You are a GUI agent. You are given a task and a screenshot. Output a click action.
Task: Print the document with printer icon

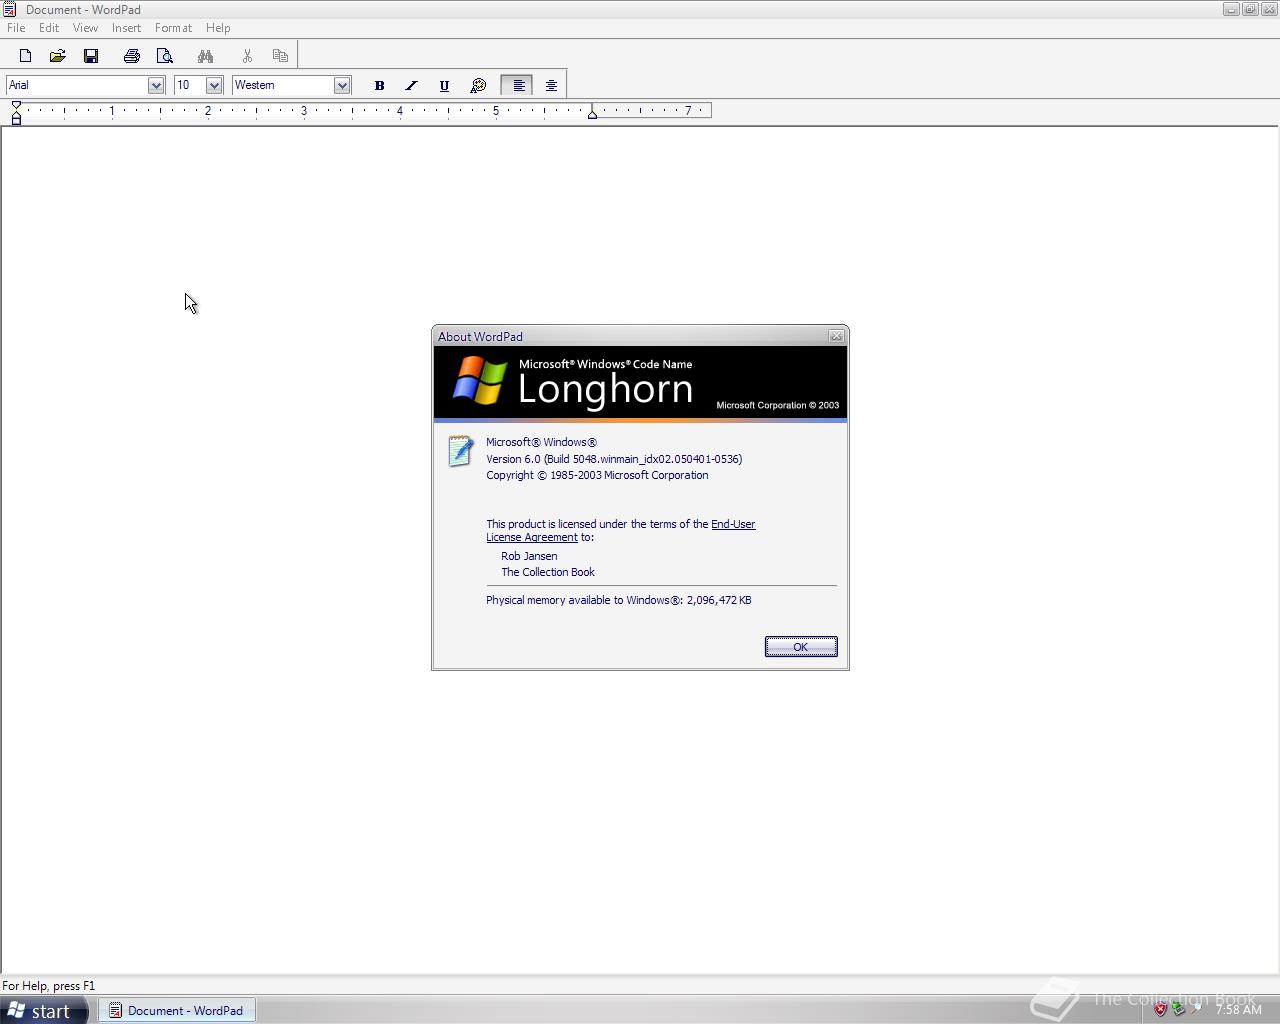pos(131,56)
